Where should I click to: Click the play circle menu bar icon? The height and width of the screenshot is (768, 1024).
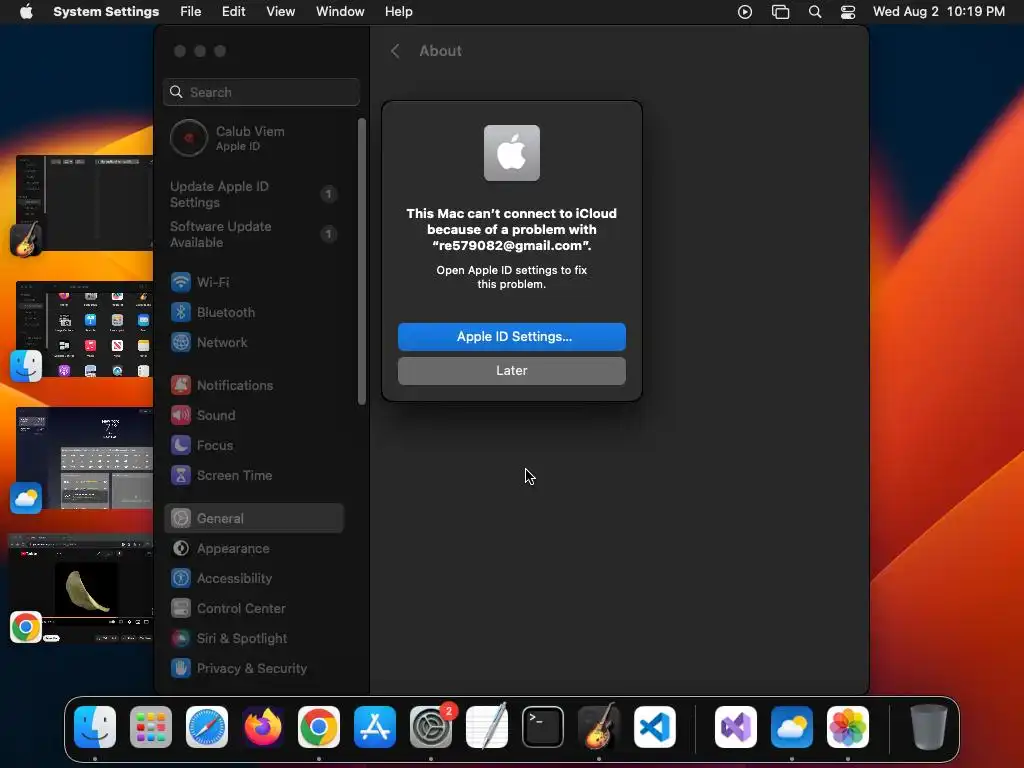(x=745, y=12)
